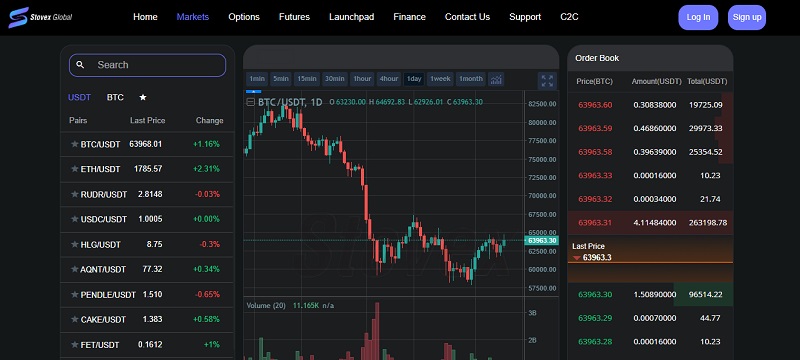Image resolution: width=800 pixels, height=360 pixels.
Task: Select the 1min chart interval
Action: [x=257, y=79]
